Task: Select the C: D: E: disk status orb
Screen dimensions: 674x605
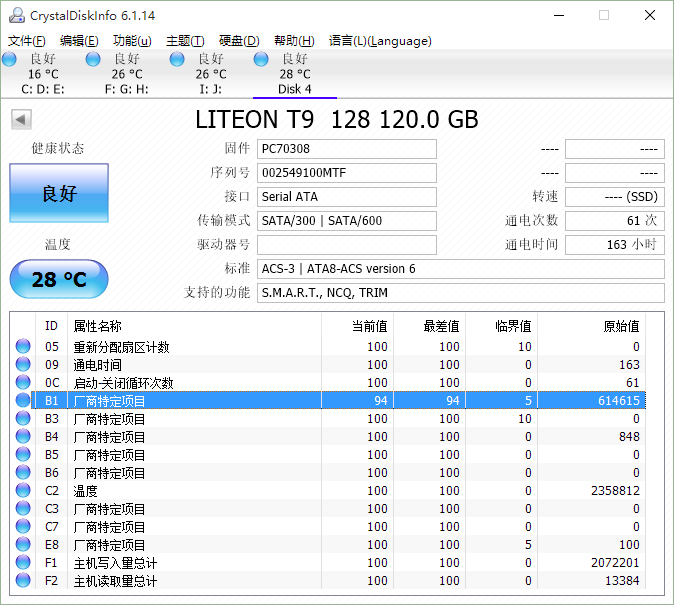Action: tap(10, 60)
